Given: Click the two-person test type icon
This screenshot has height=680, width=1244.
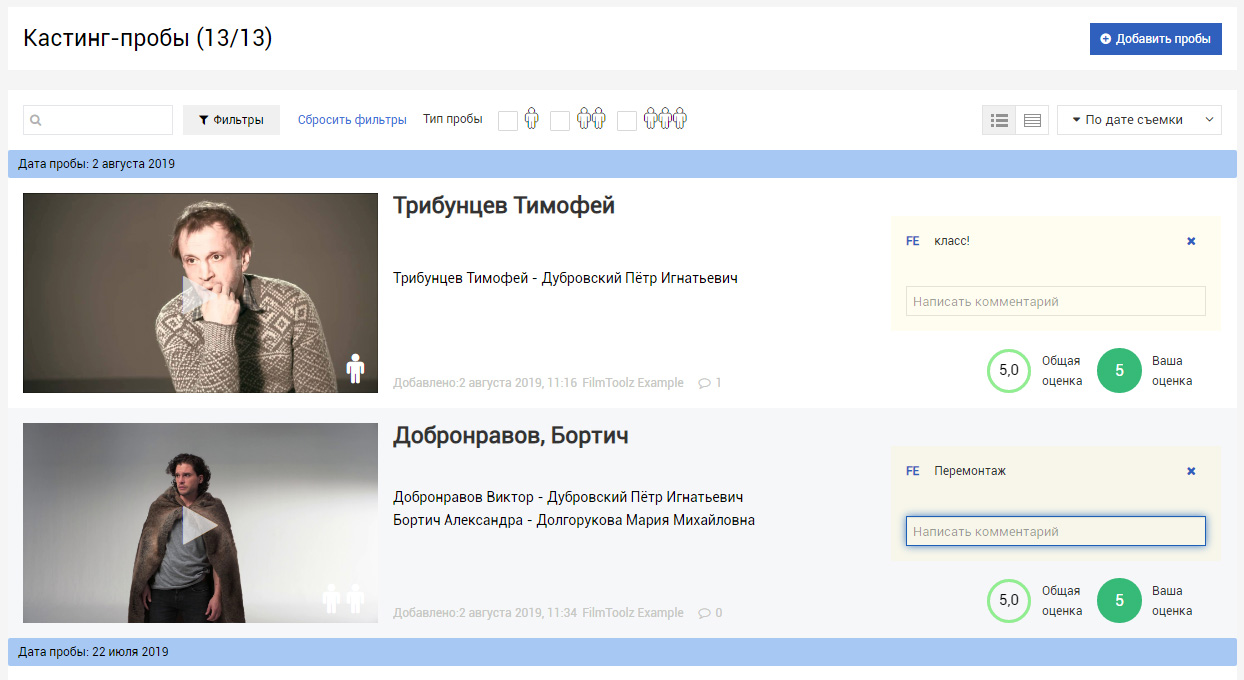Looking at the screenshot, I should (x=592, y=119).
